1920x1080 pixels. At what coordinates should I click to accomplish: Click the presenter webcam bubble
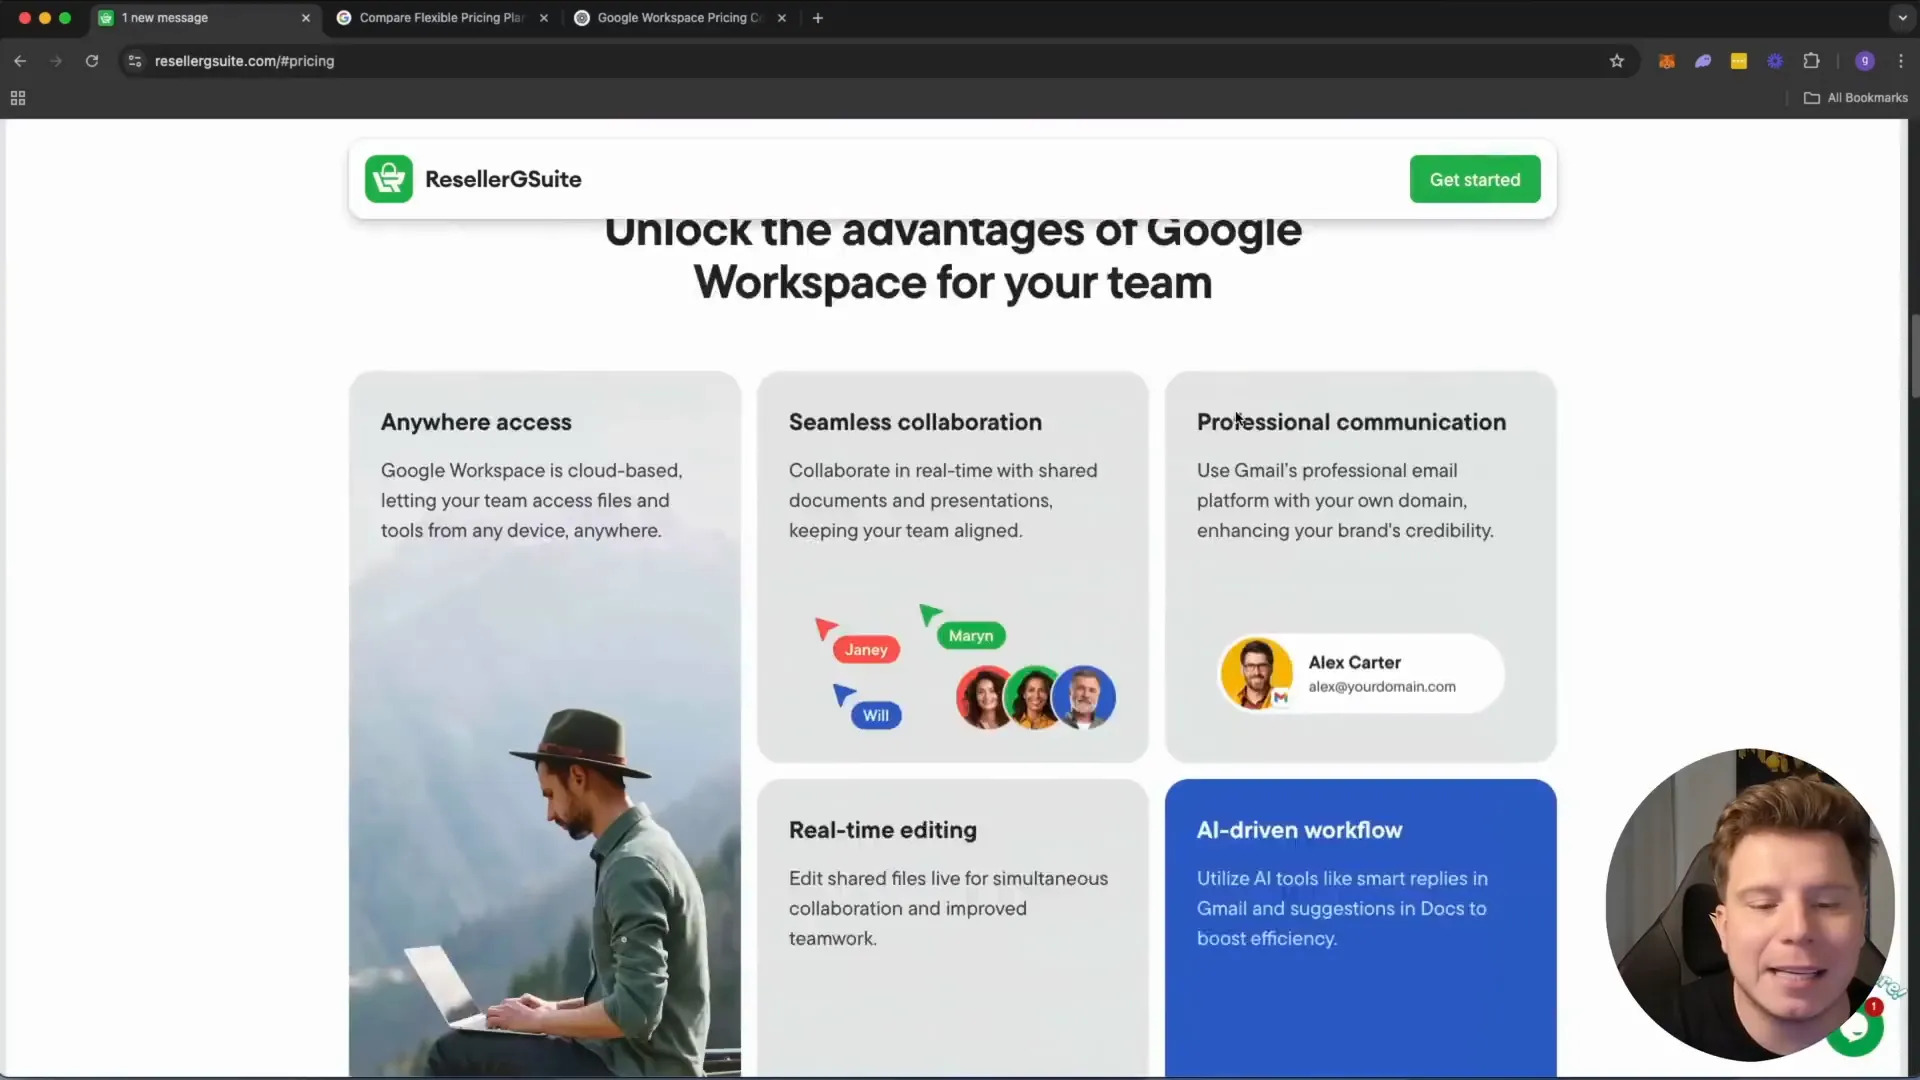1750,905
